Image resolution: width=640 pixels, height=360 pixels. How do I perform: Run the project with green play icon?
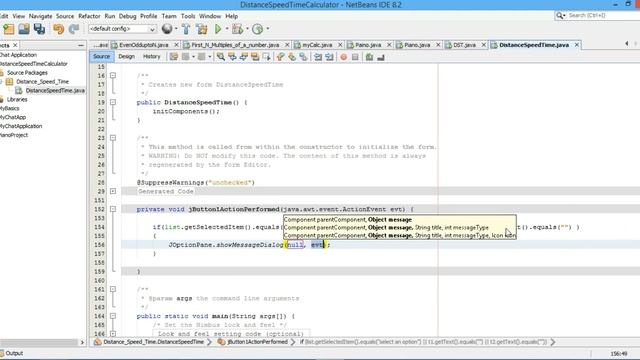coord(218,29)
